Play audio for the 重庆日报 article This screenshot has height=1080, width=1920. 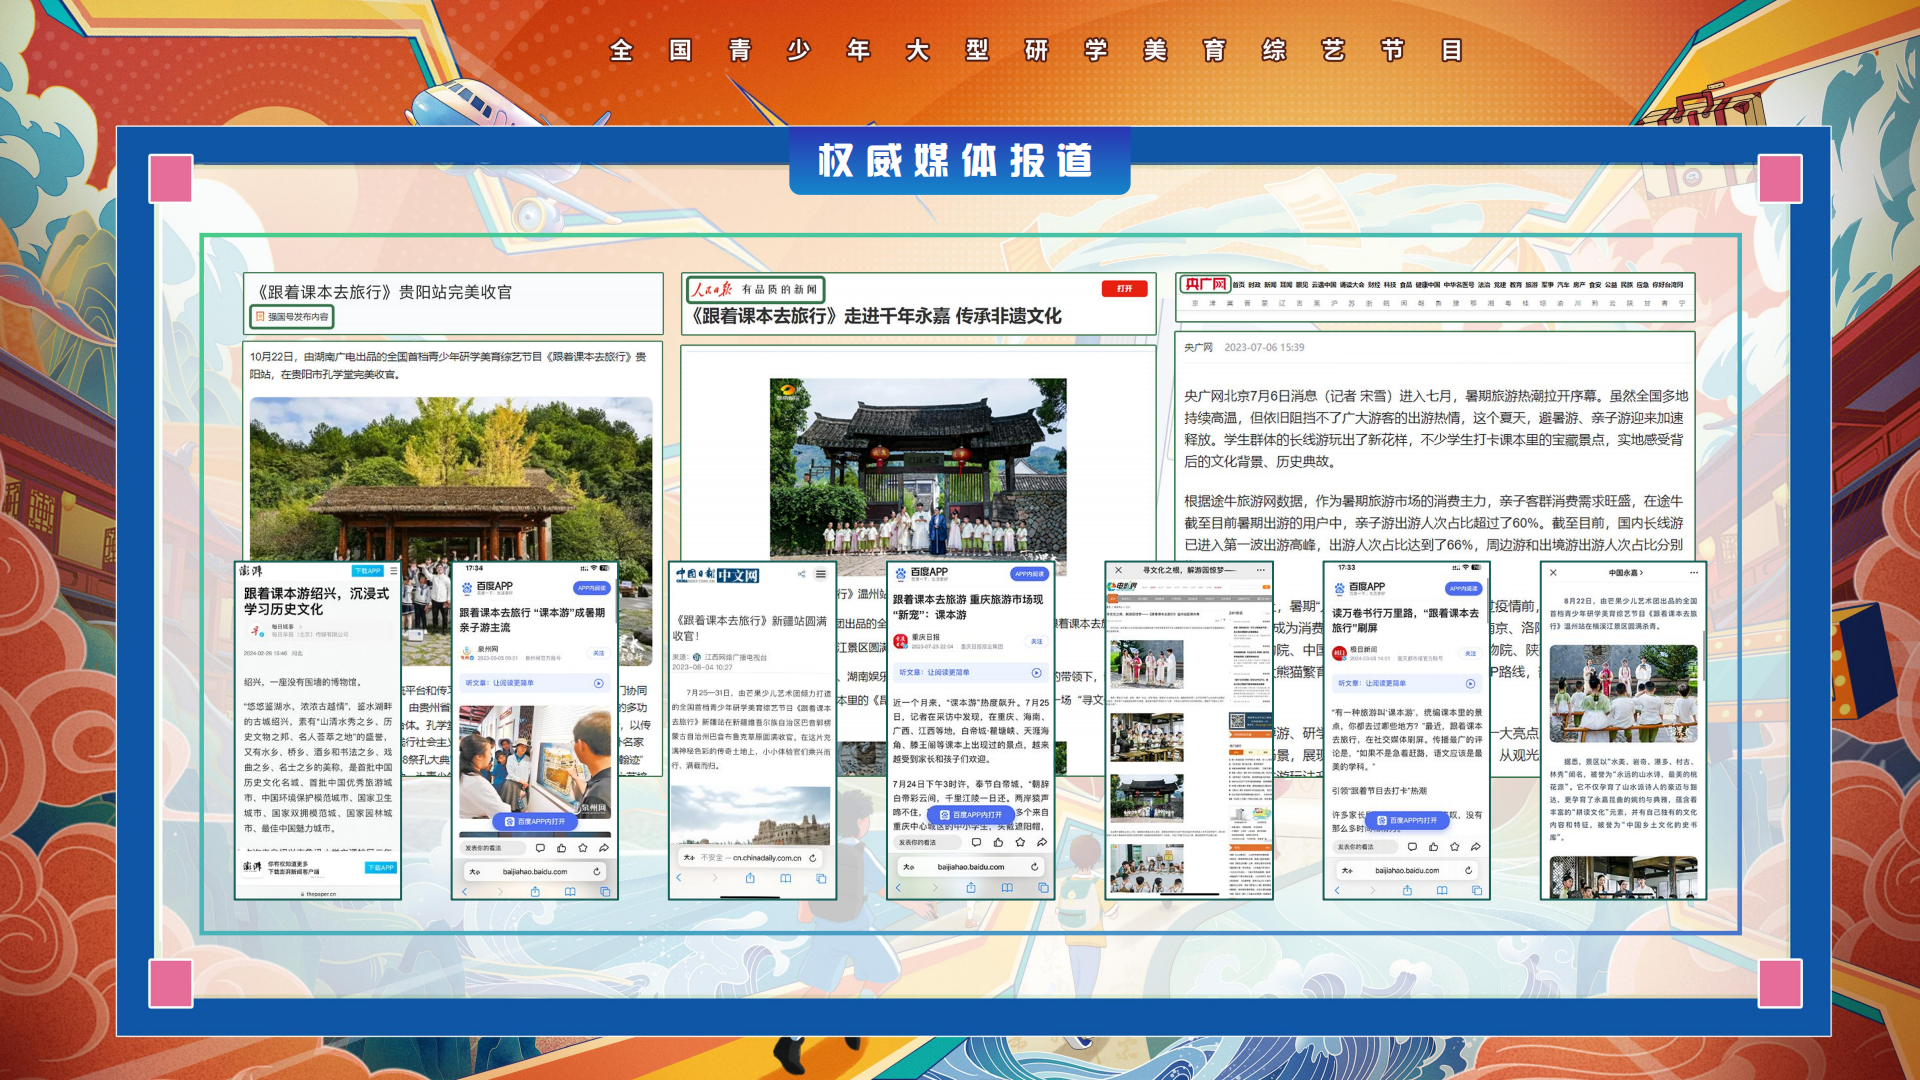pyautogui.click(x=1037, y=673)
